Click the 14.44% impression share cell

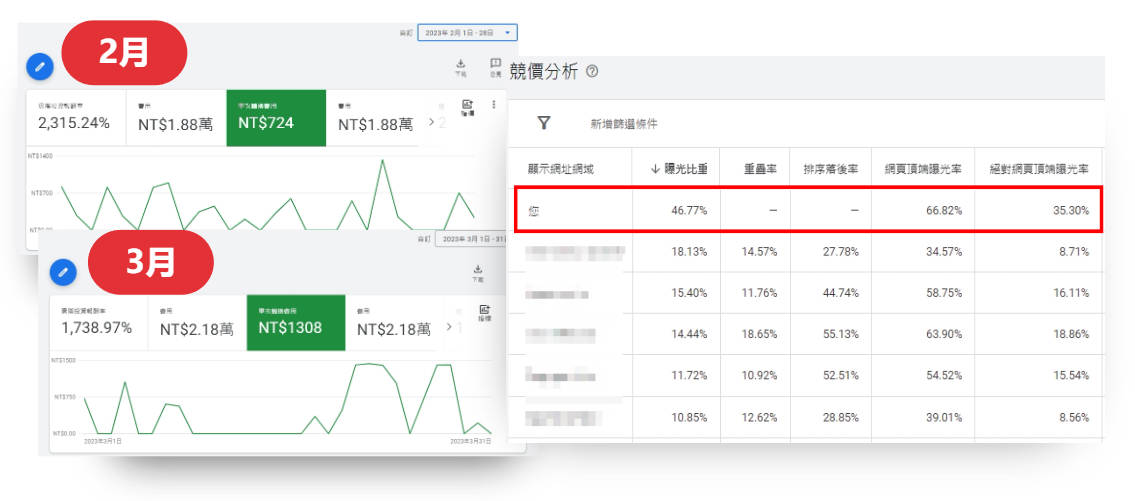coord(688,334)
